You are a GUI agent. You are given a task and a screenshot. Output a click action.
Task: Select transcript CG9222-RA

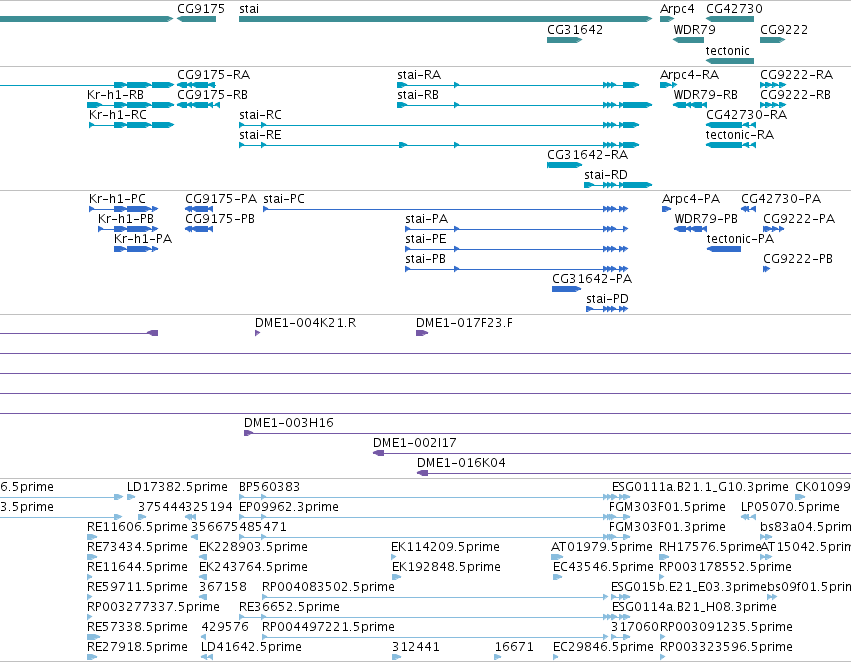pyautogui.click(x=773, y=85)
